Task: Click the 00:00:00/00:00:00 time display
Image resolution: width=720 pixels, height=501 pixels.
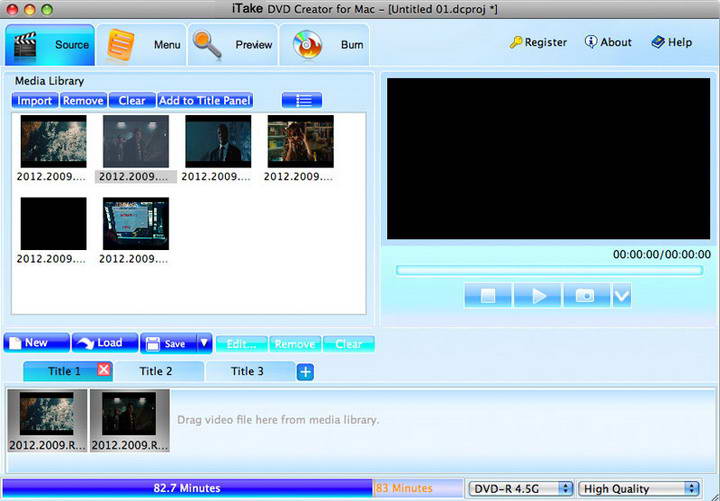Action: click(662, 254)
